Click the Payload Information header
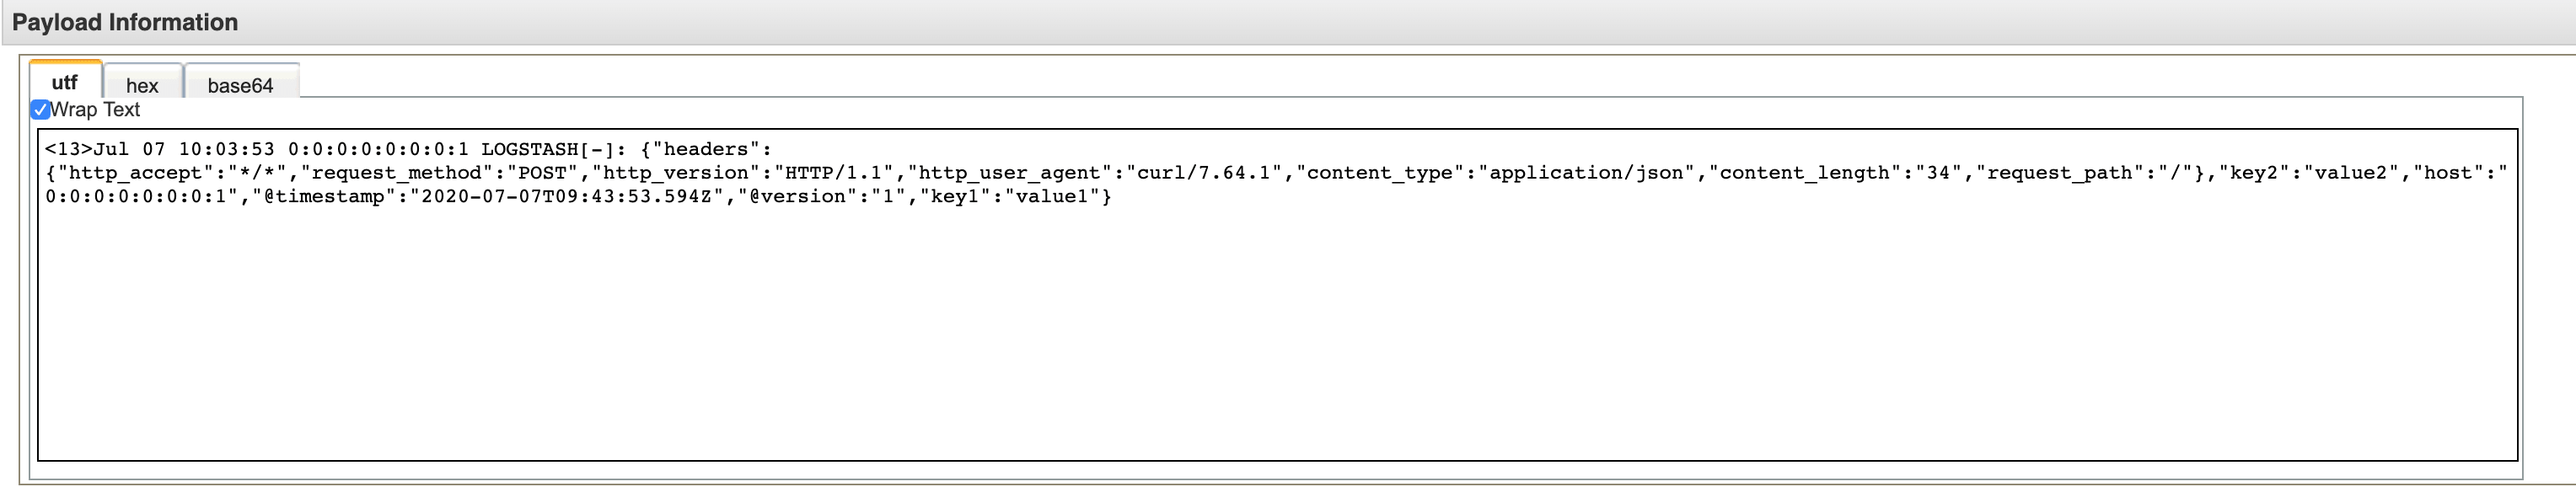 pos(125,22)
